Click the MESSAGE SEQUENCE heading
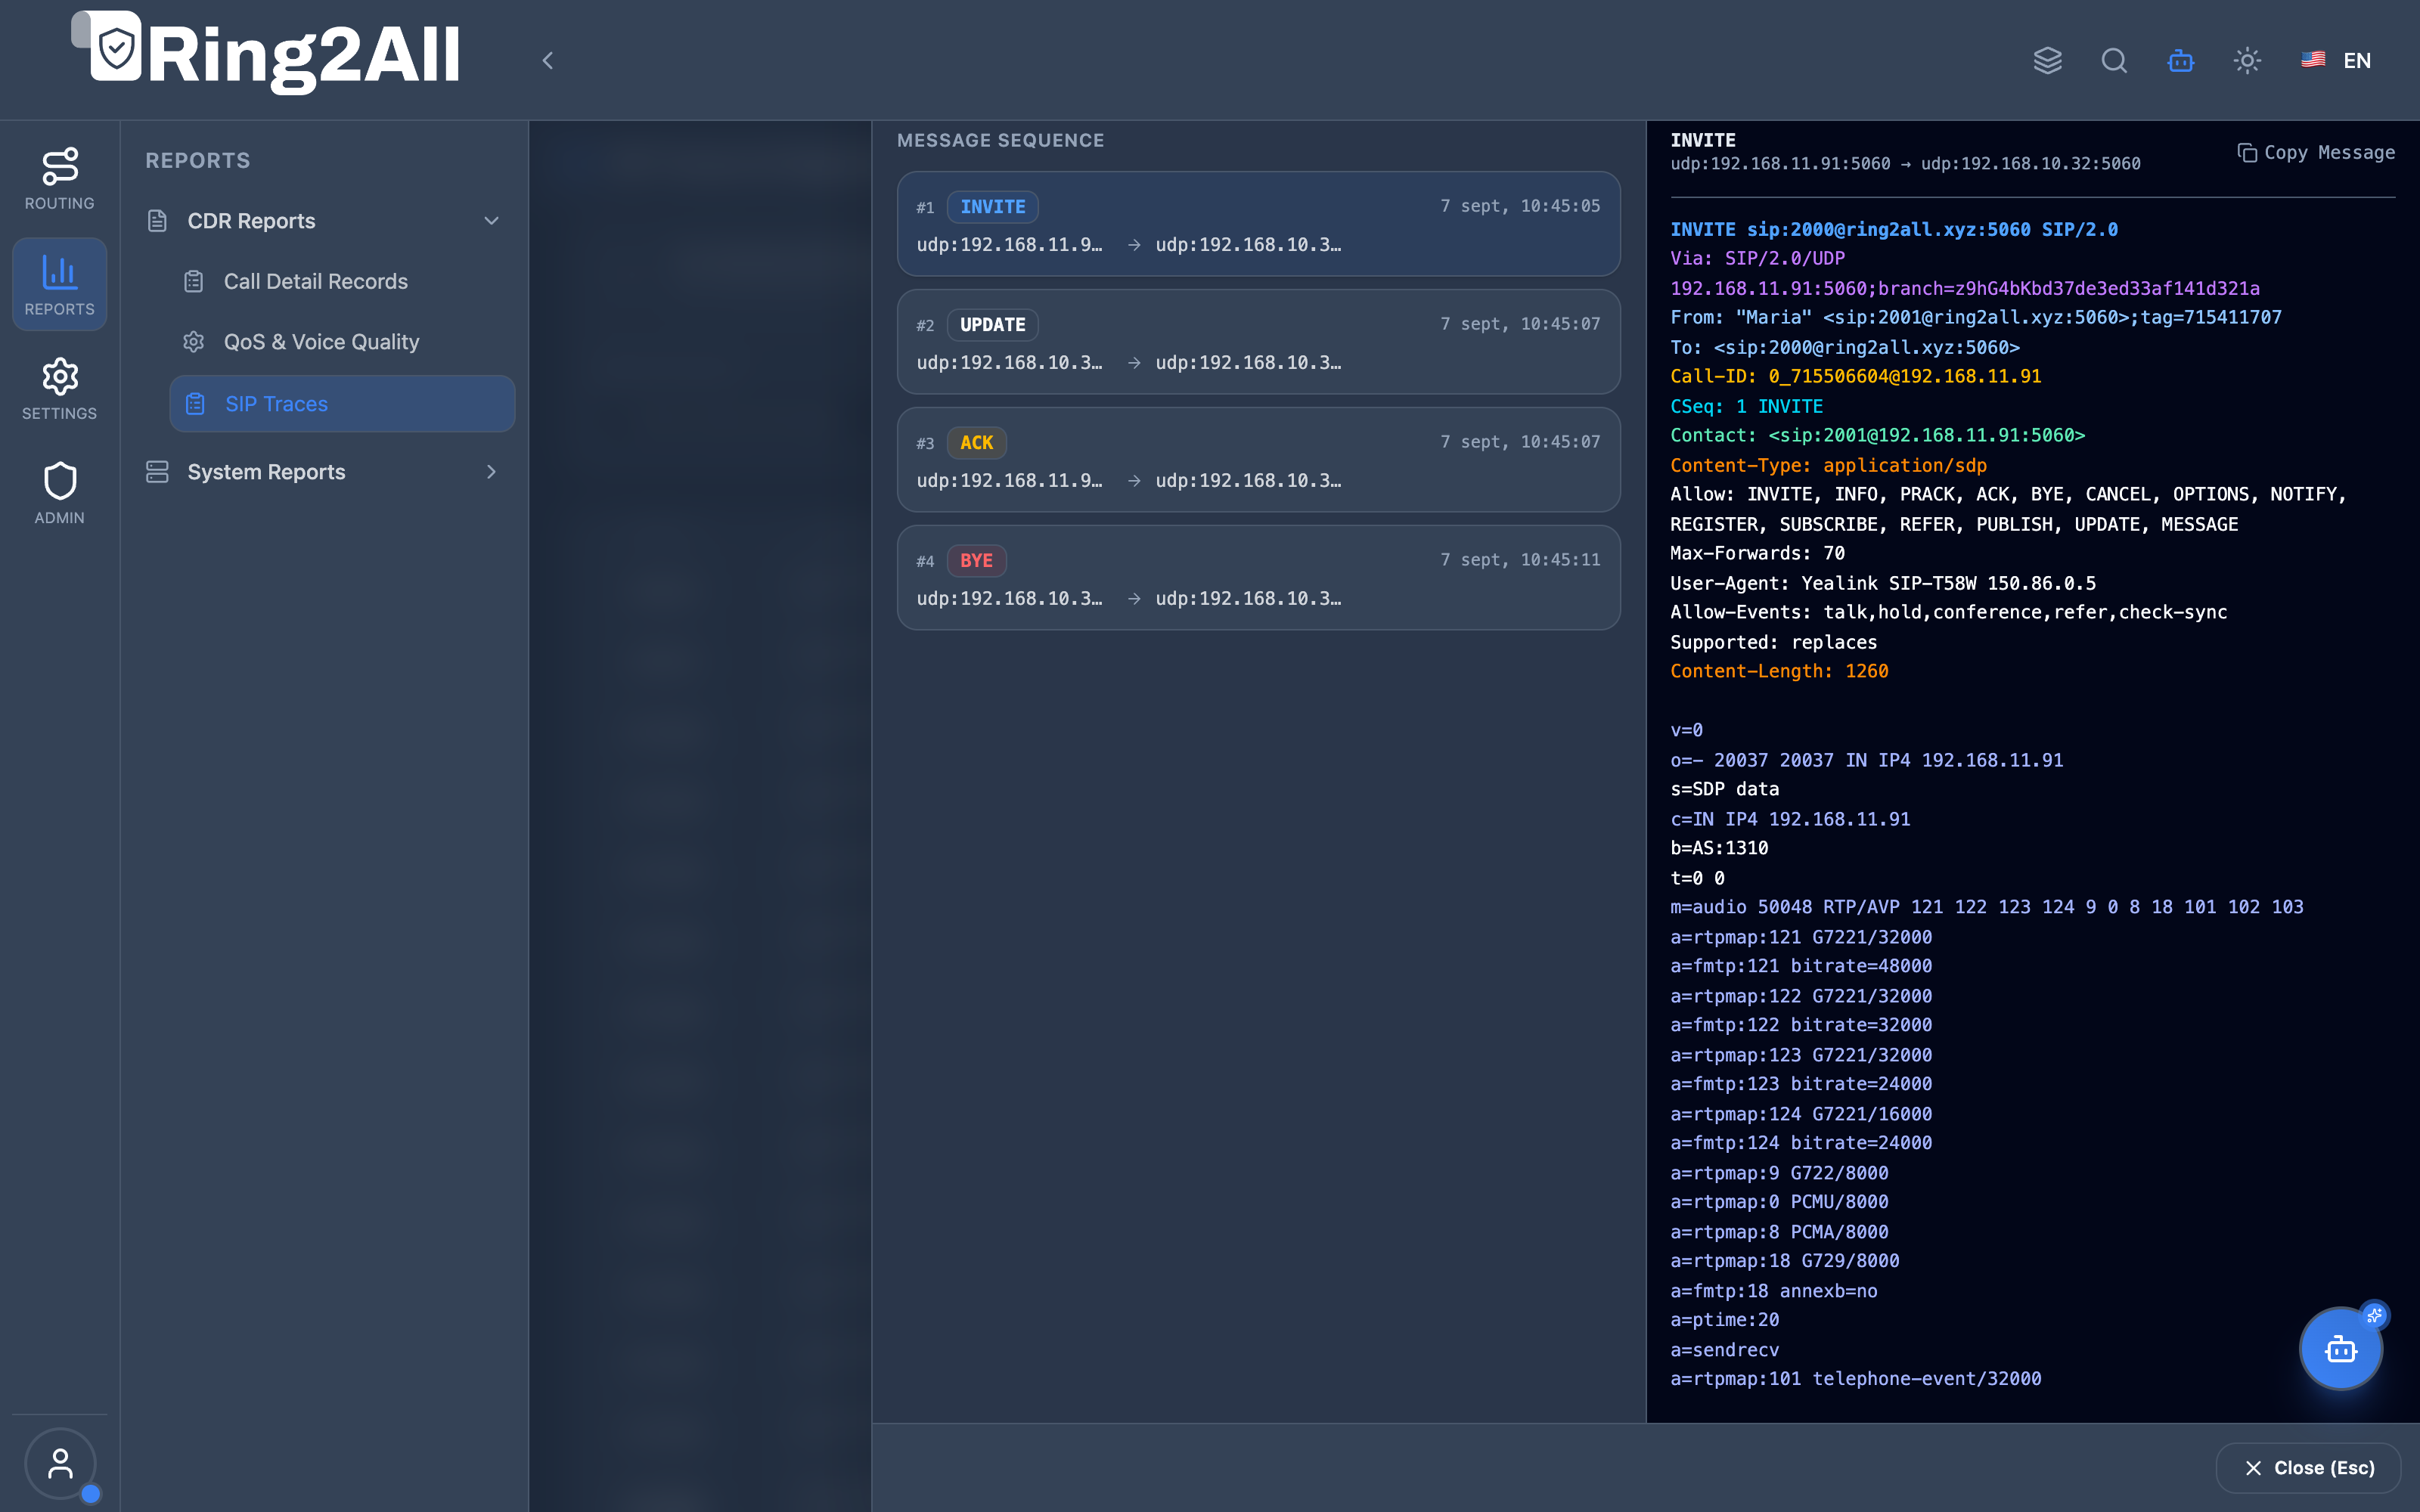 [1000, 141]
